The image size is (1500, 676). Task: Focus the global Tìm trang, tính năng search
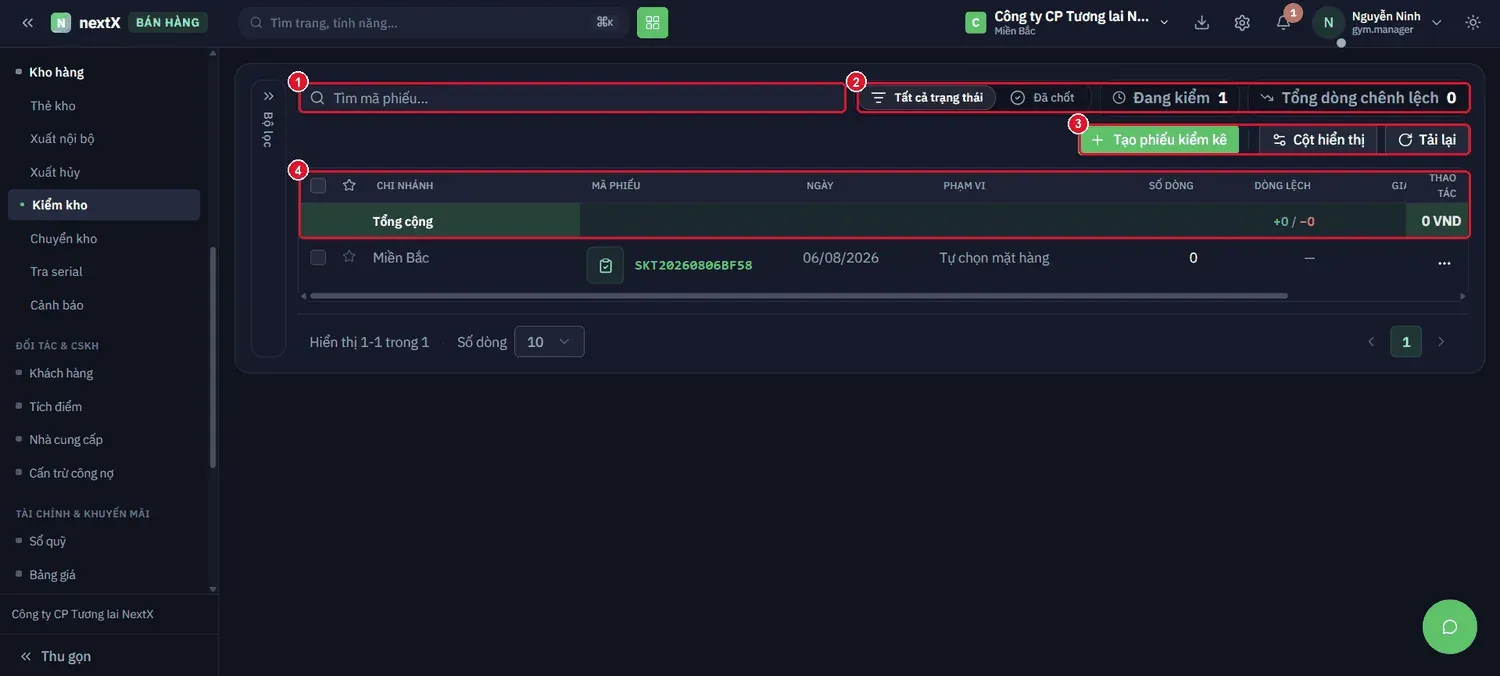coord(433,22)
